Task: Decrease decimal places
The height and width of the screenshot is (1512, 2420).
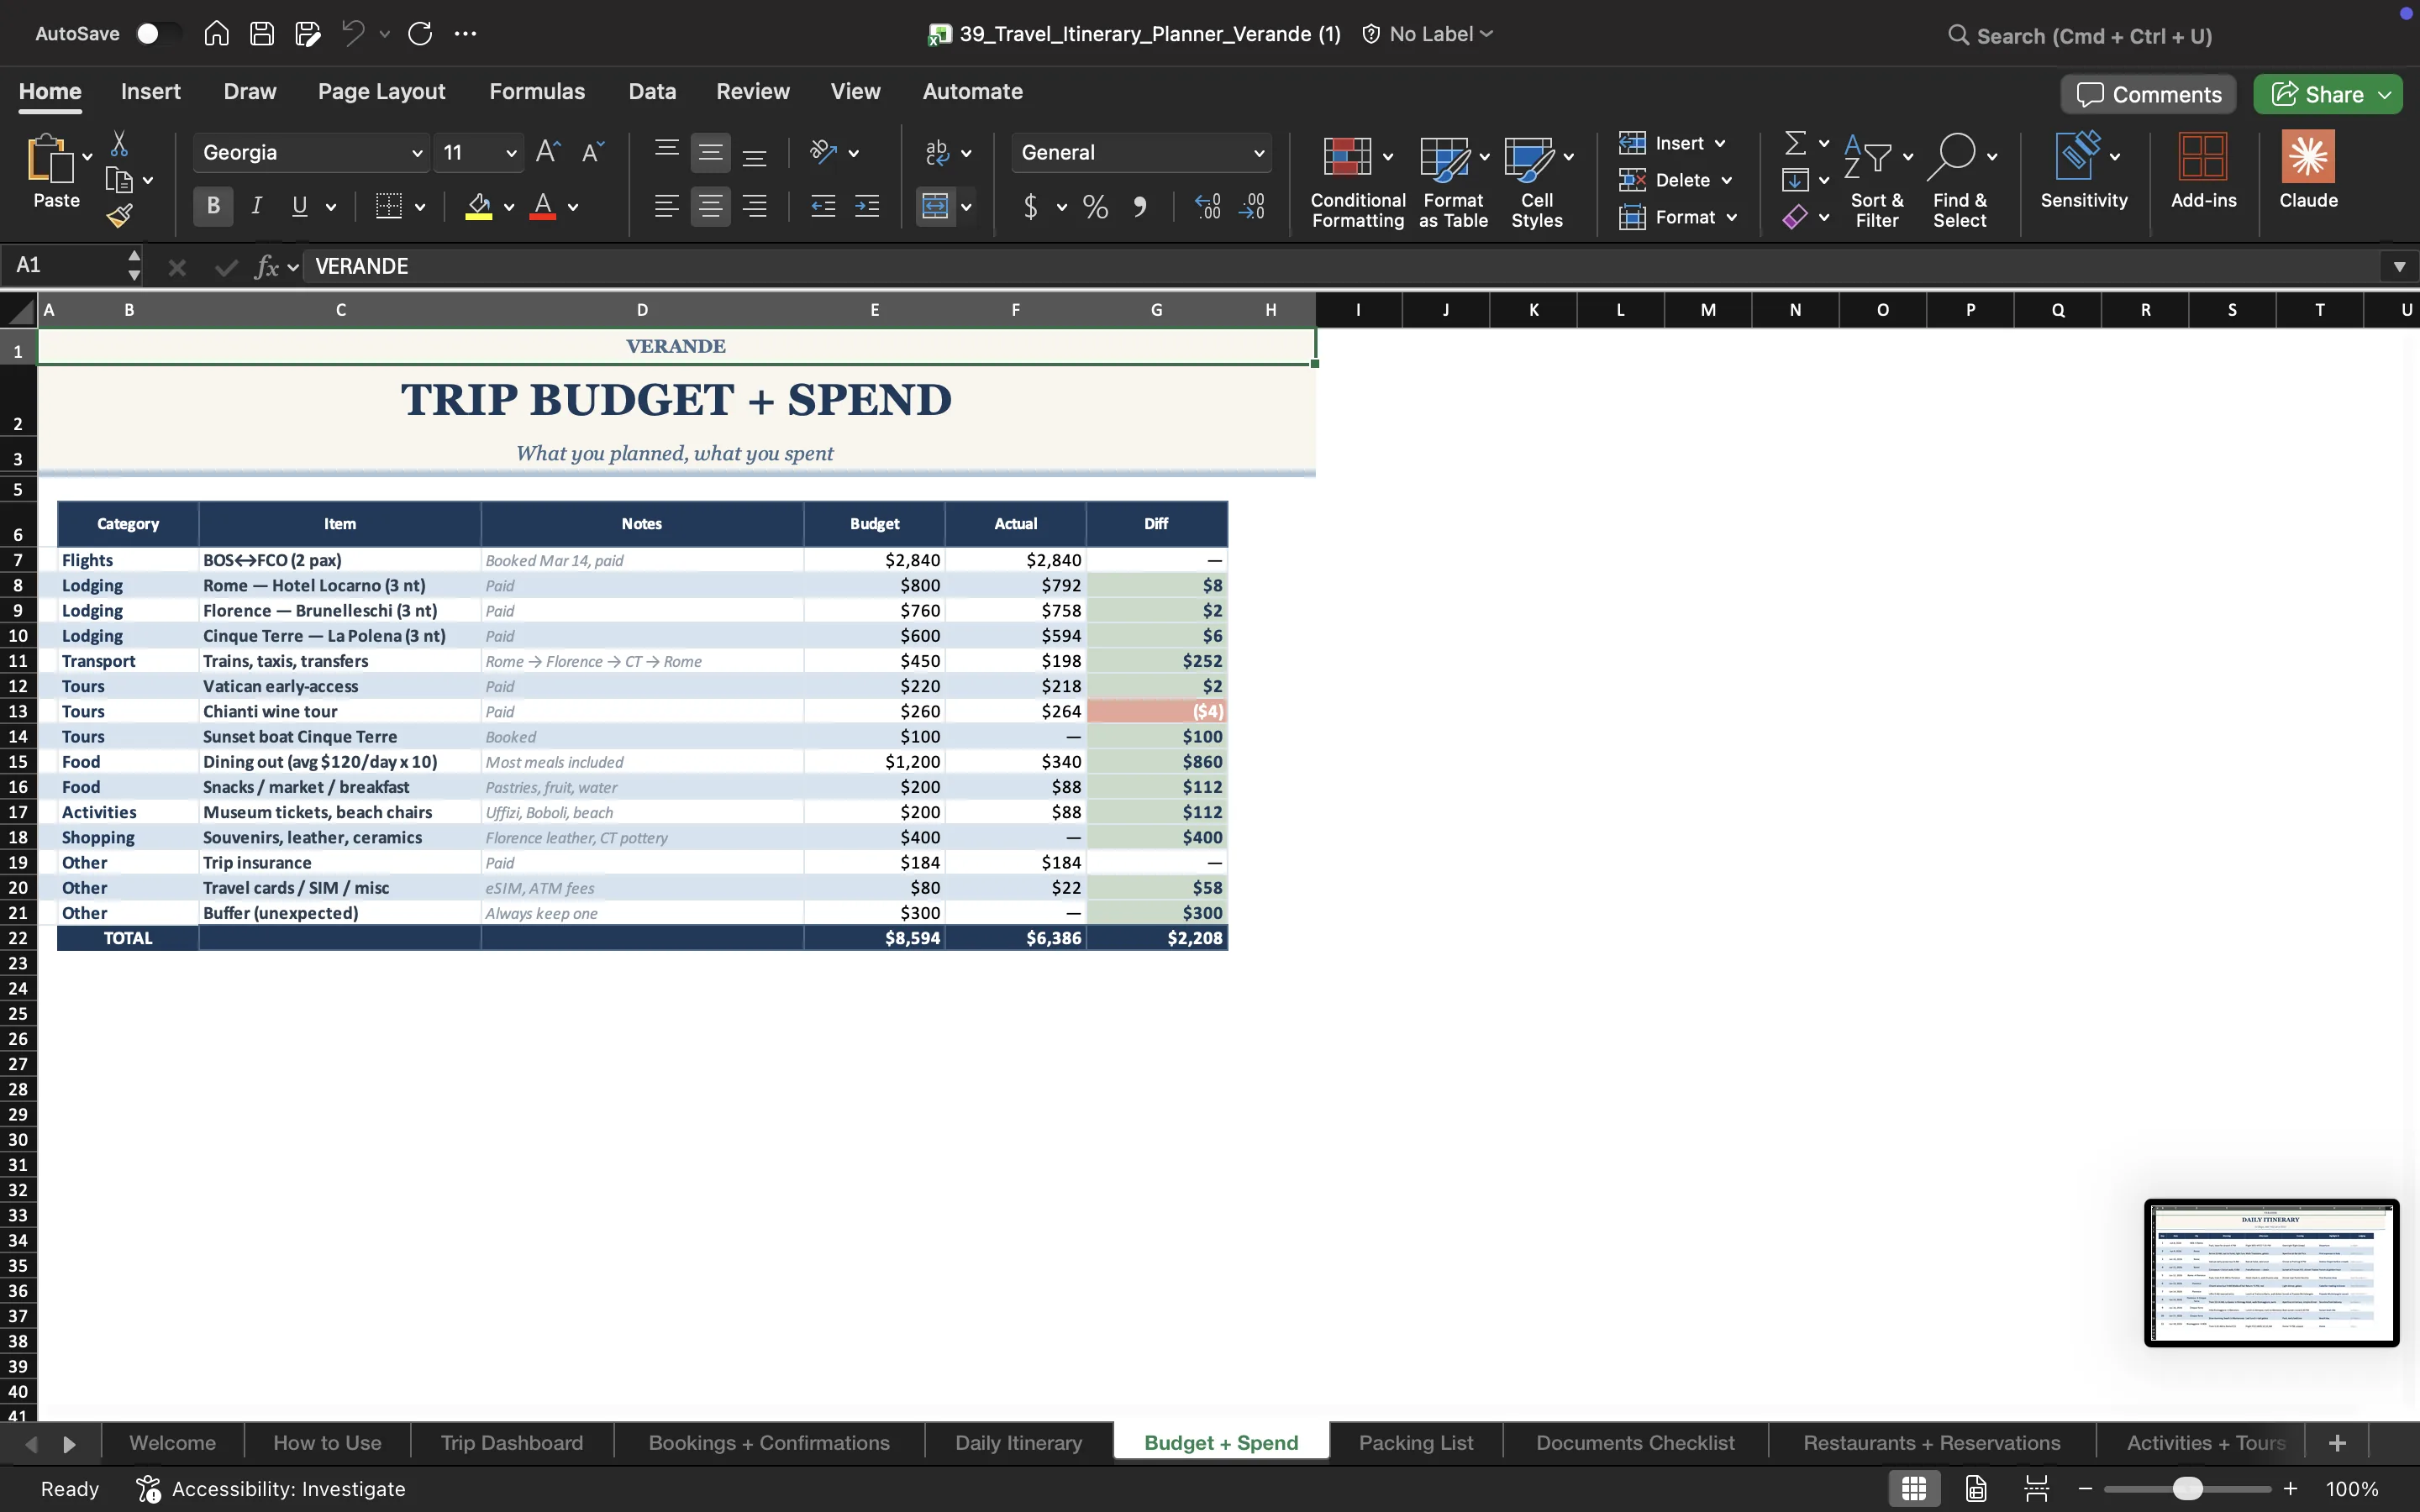Action: 1252,207
